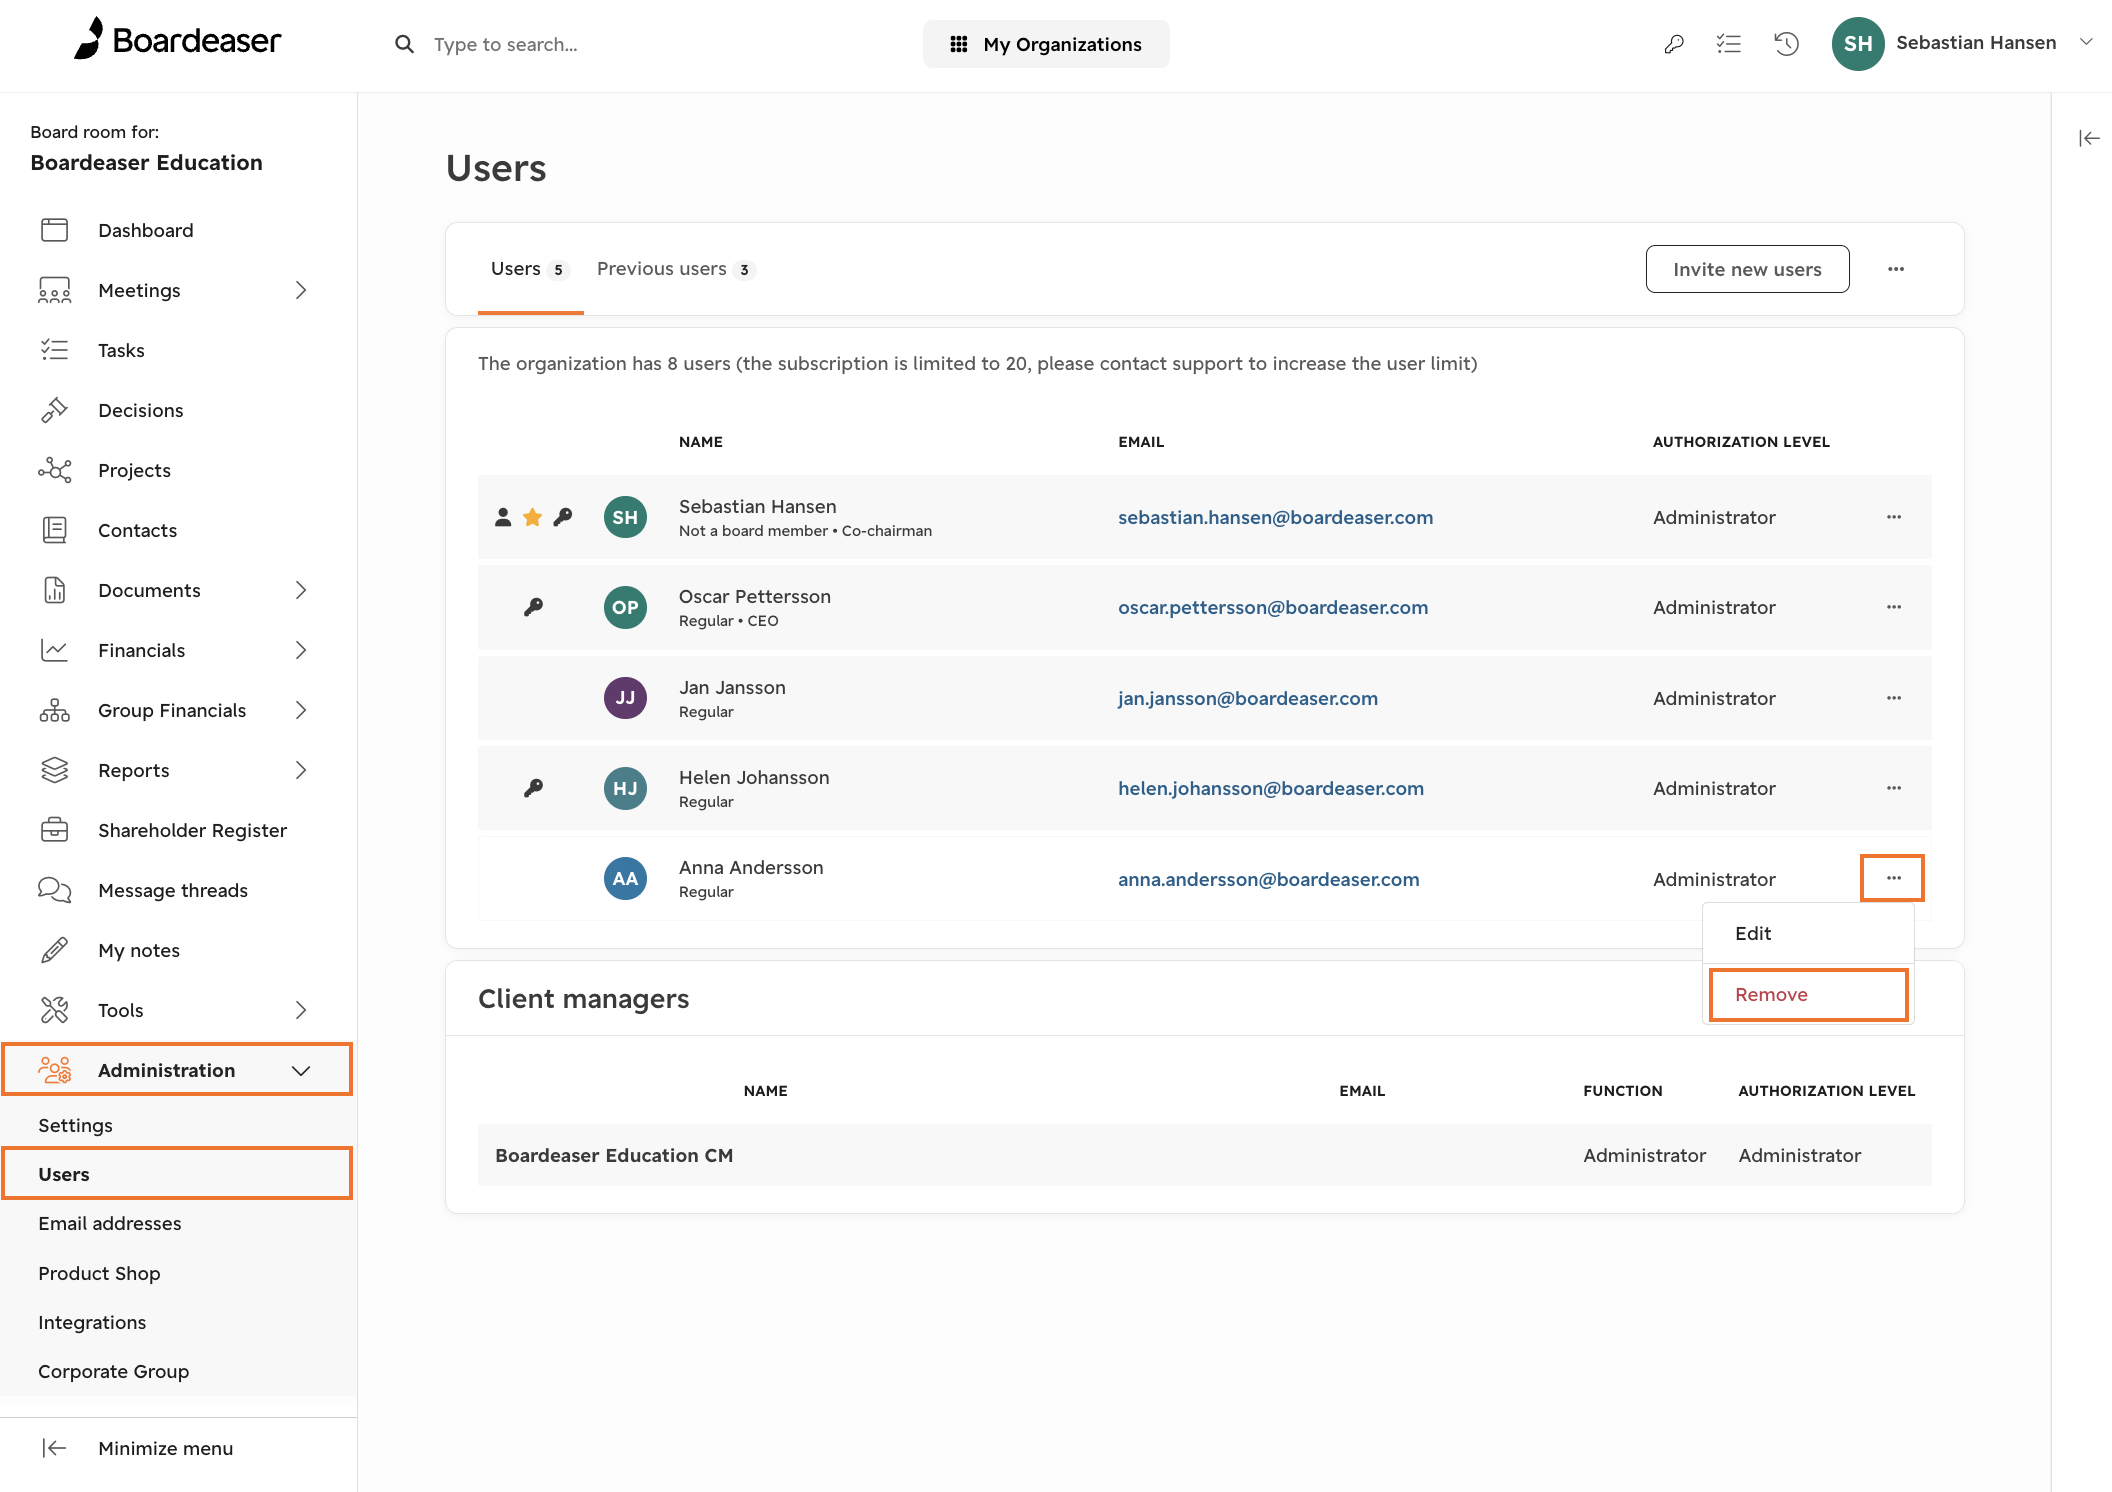Expand the Tools submenu
Screen dimensions: 2112x1492
click(301, 1010)
